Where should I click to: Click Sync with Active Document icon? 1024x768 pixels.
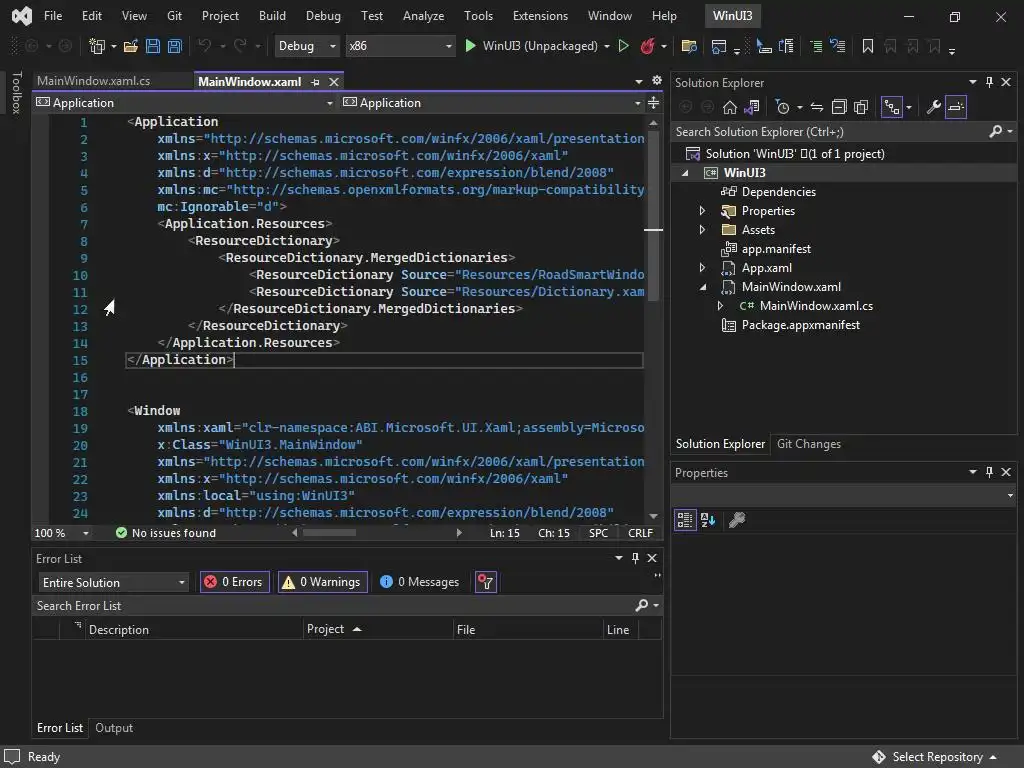point(817,107)
